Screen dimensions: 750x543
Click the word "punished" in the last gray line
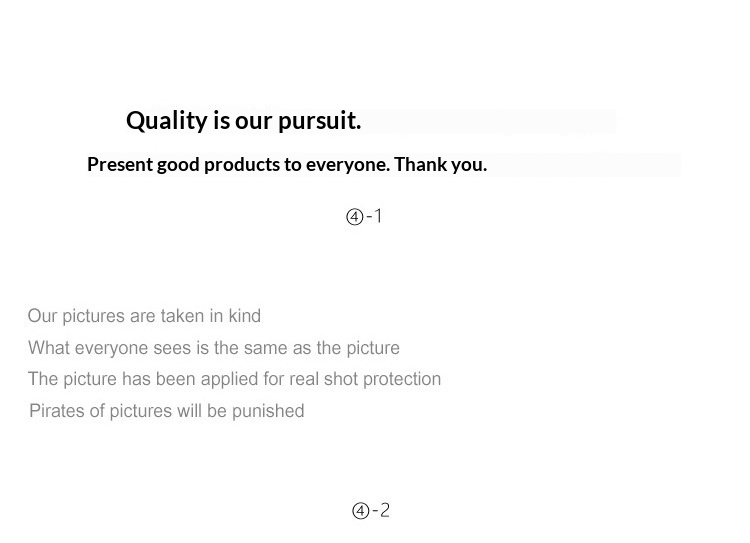click(x=270, y=411)
